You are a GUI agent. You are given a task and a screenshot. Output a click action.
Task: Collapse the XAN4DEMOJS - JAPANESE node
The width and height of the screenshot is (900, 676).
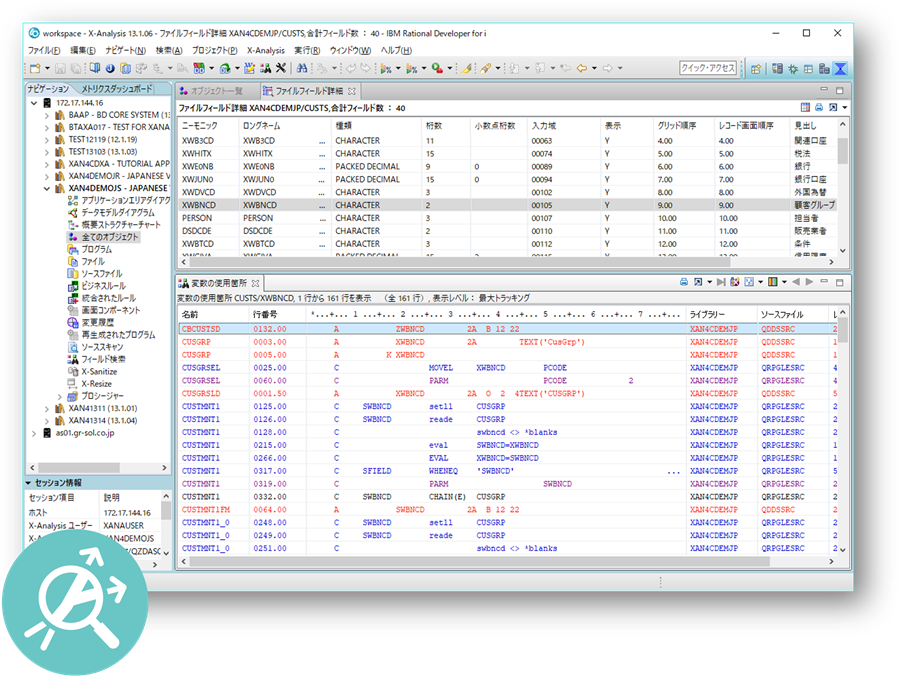[x=46, y=188]
